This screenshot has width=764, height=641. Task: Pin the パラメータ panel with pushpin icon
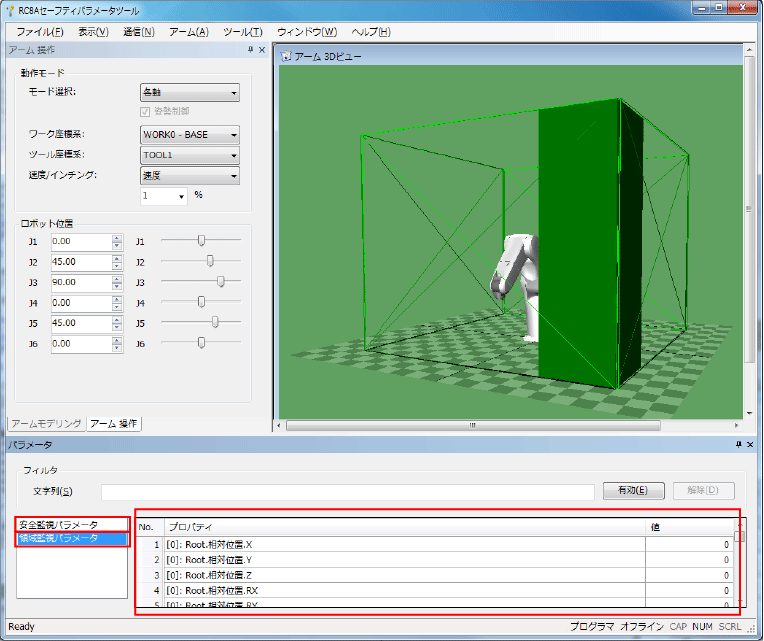739,444
